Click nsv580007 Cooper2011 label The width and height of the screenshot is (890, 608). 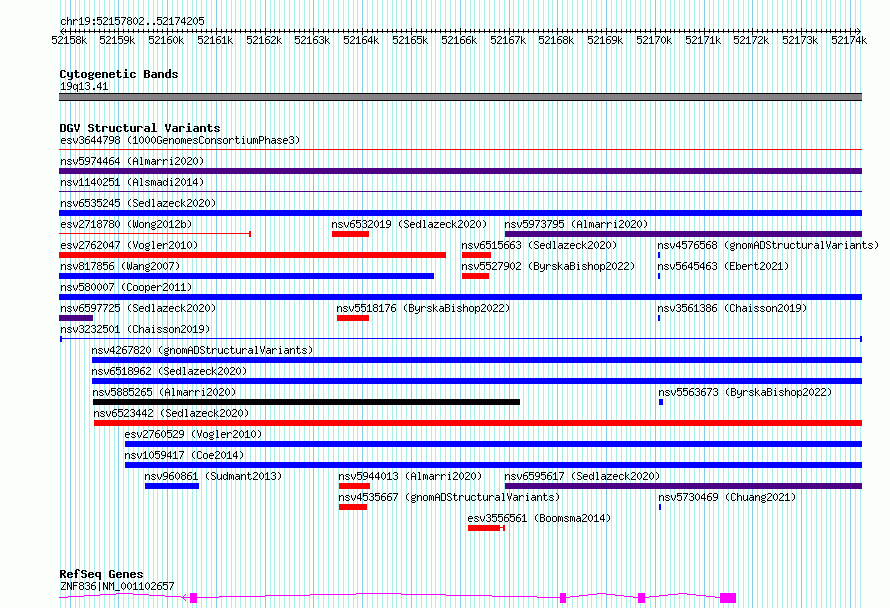126,287
